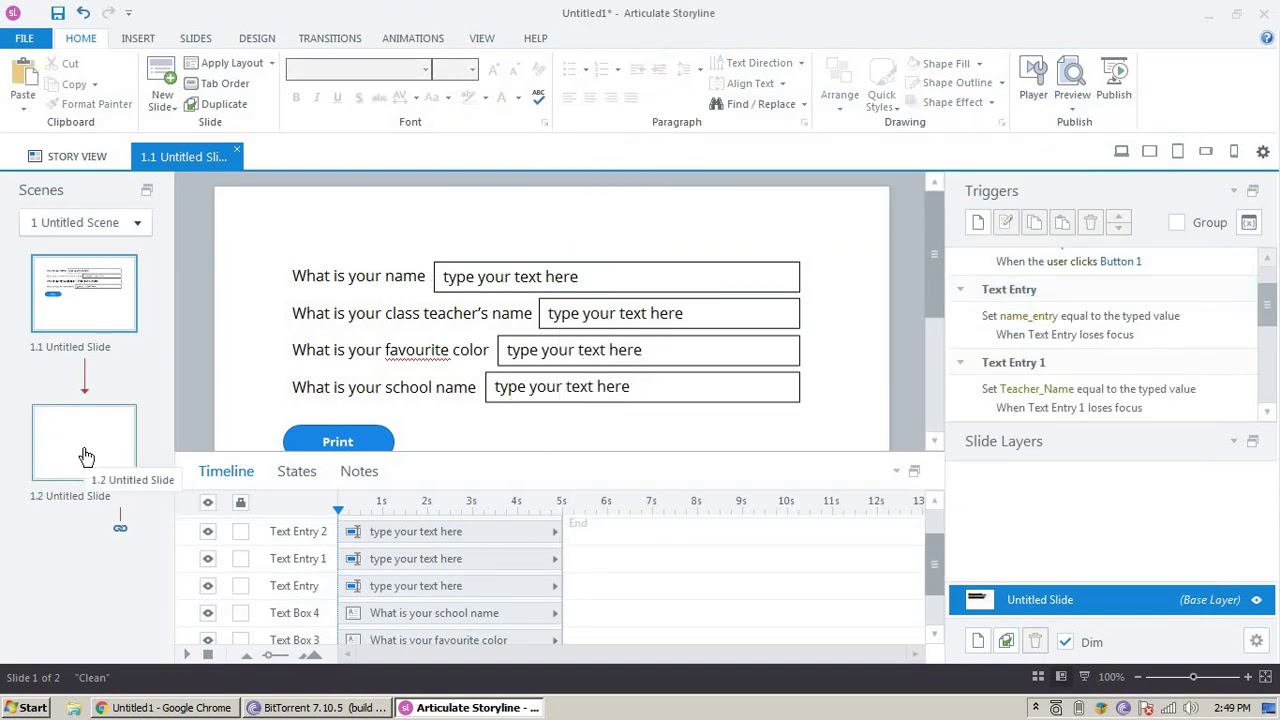This screenshot has height=720, width=1280.
Task: Toggle the Group triggers checkbox
Action: pyautogui.click(x=1177, y=223)
